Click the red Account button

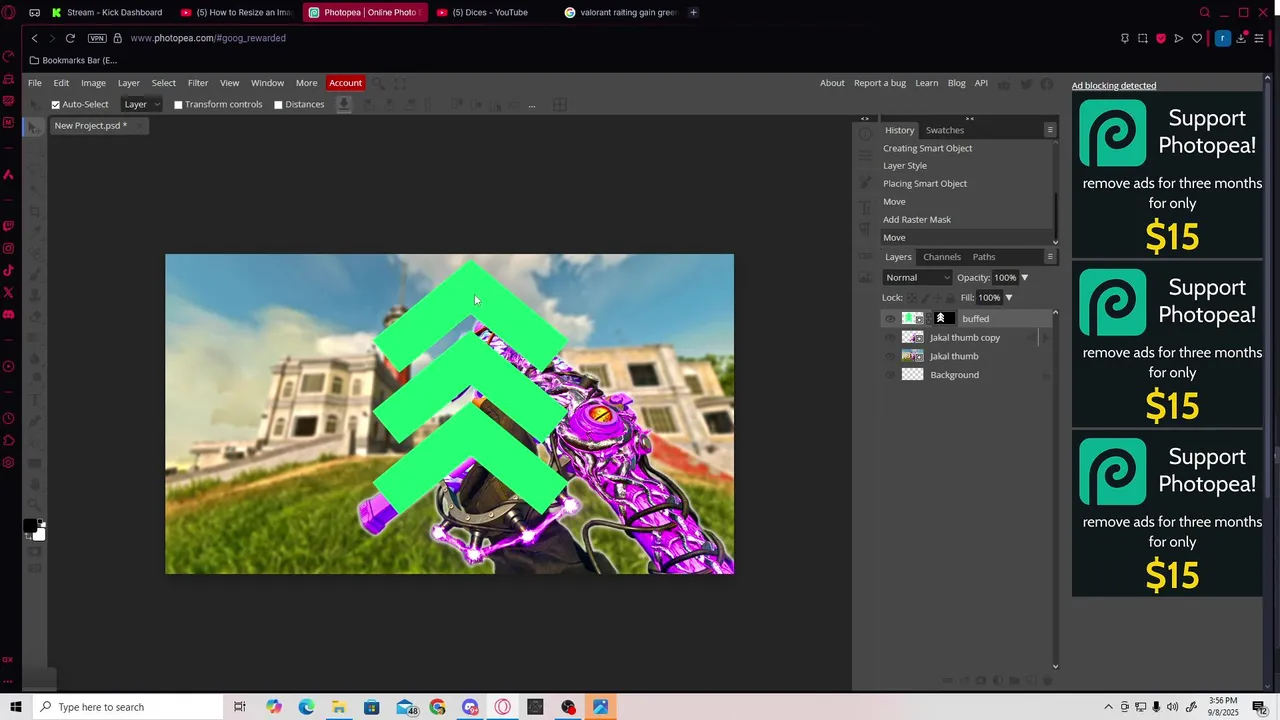(345, 83)
